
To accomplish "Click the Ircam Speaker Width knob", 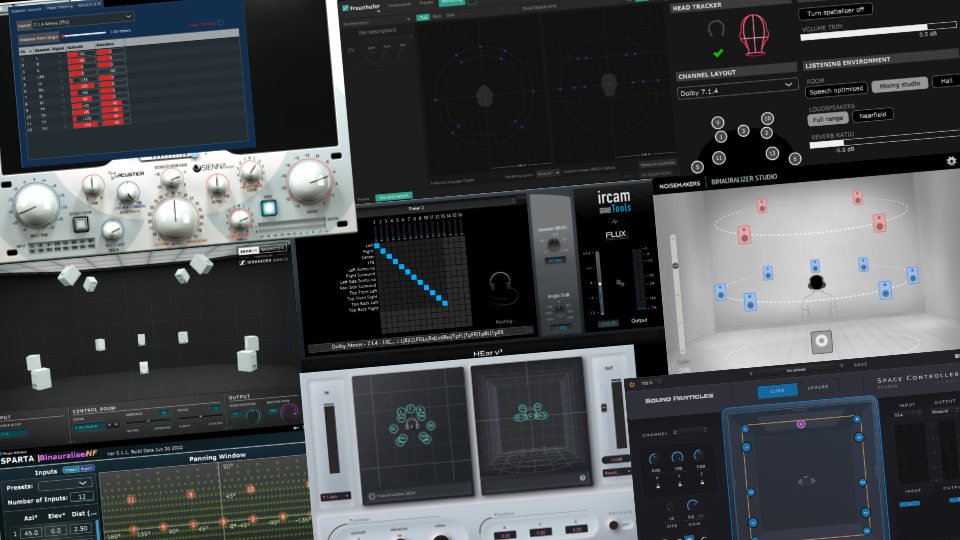I will tap(553, 244).
